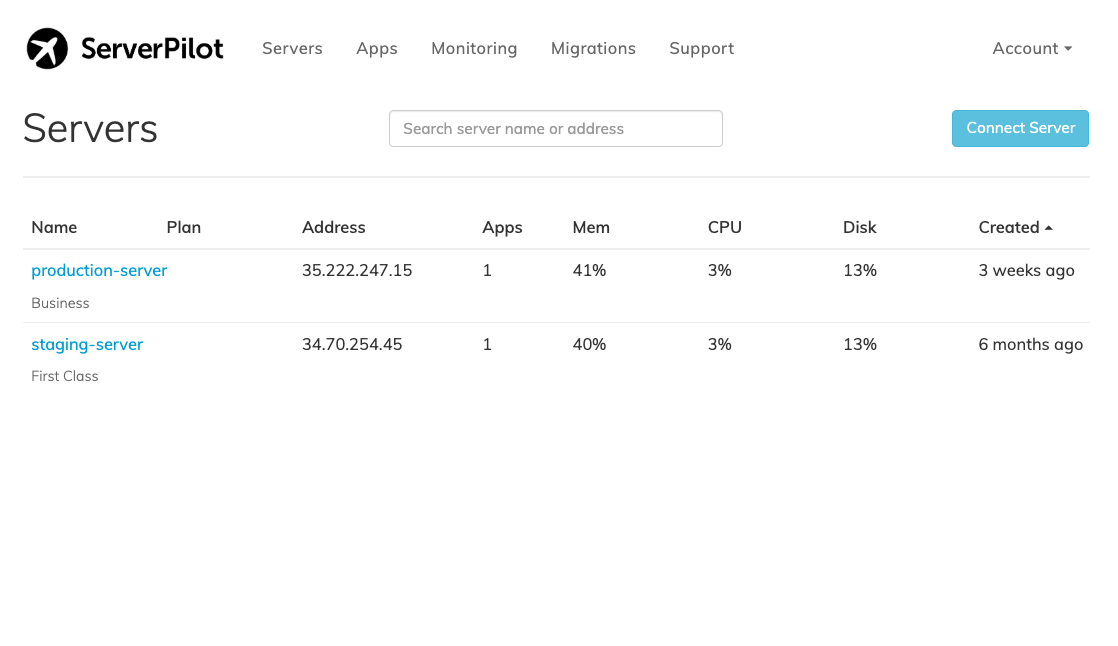Viewport: 1118px width, 646px height.
Task: Sort servers by CPU column
Action: click(725, 227)
